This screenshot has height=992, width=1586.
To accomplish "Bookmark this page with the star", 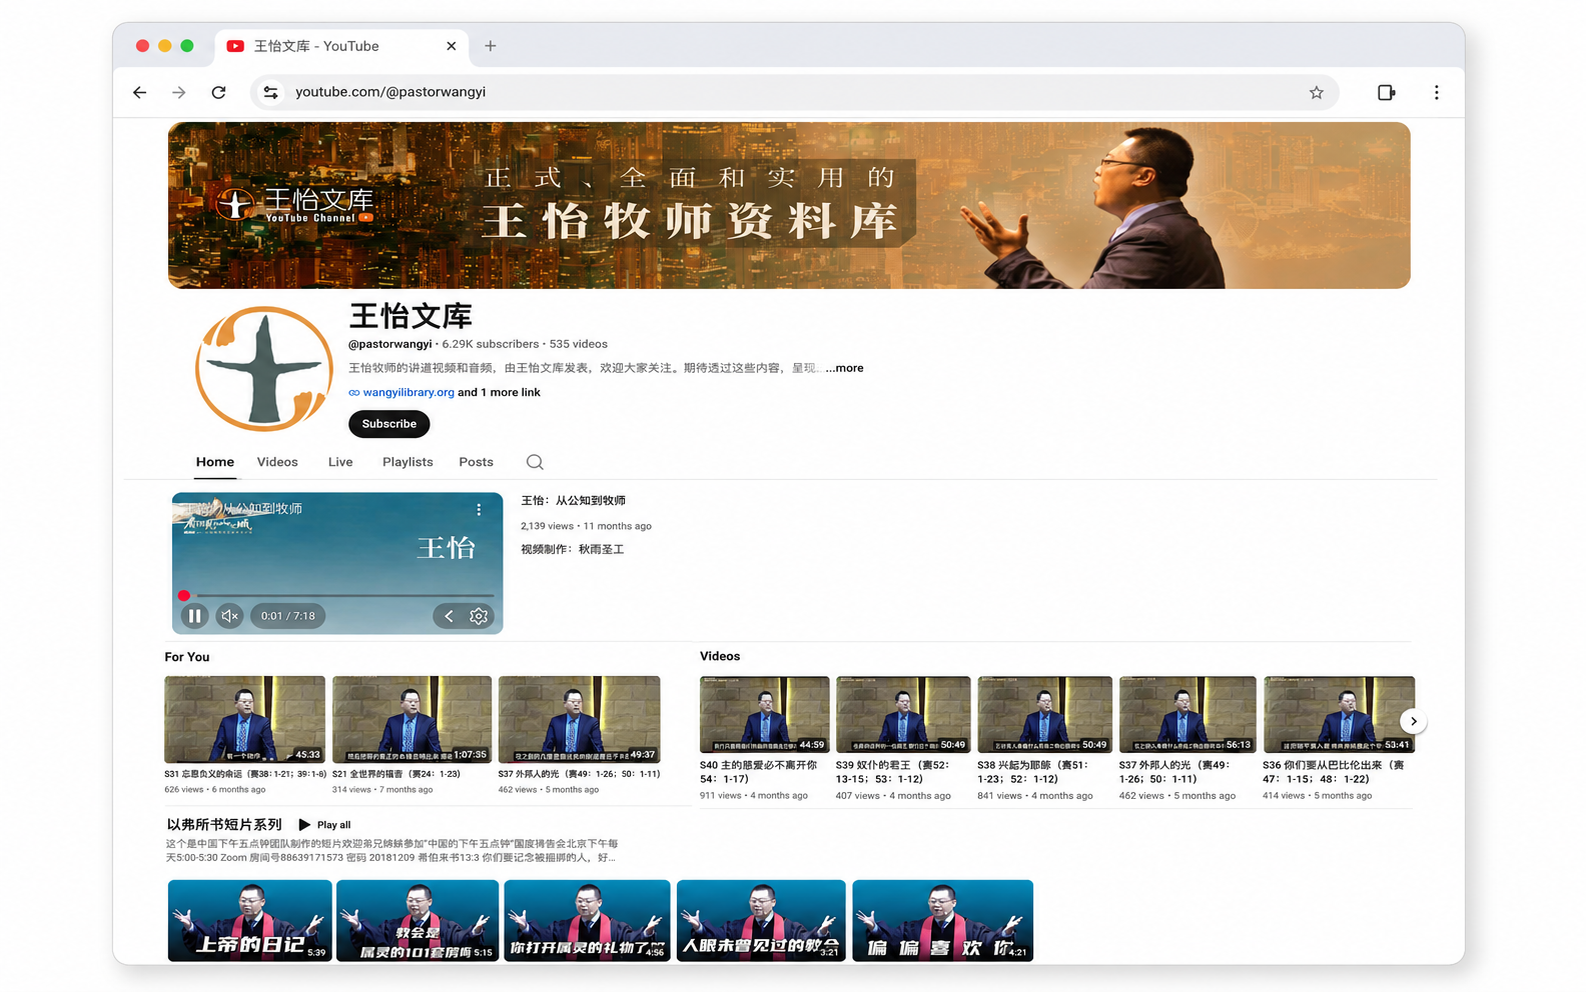I will coord(1316,92).
